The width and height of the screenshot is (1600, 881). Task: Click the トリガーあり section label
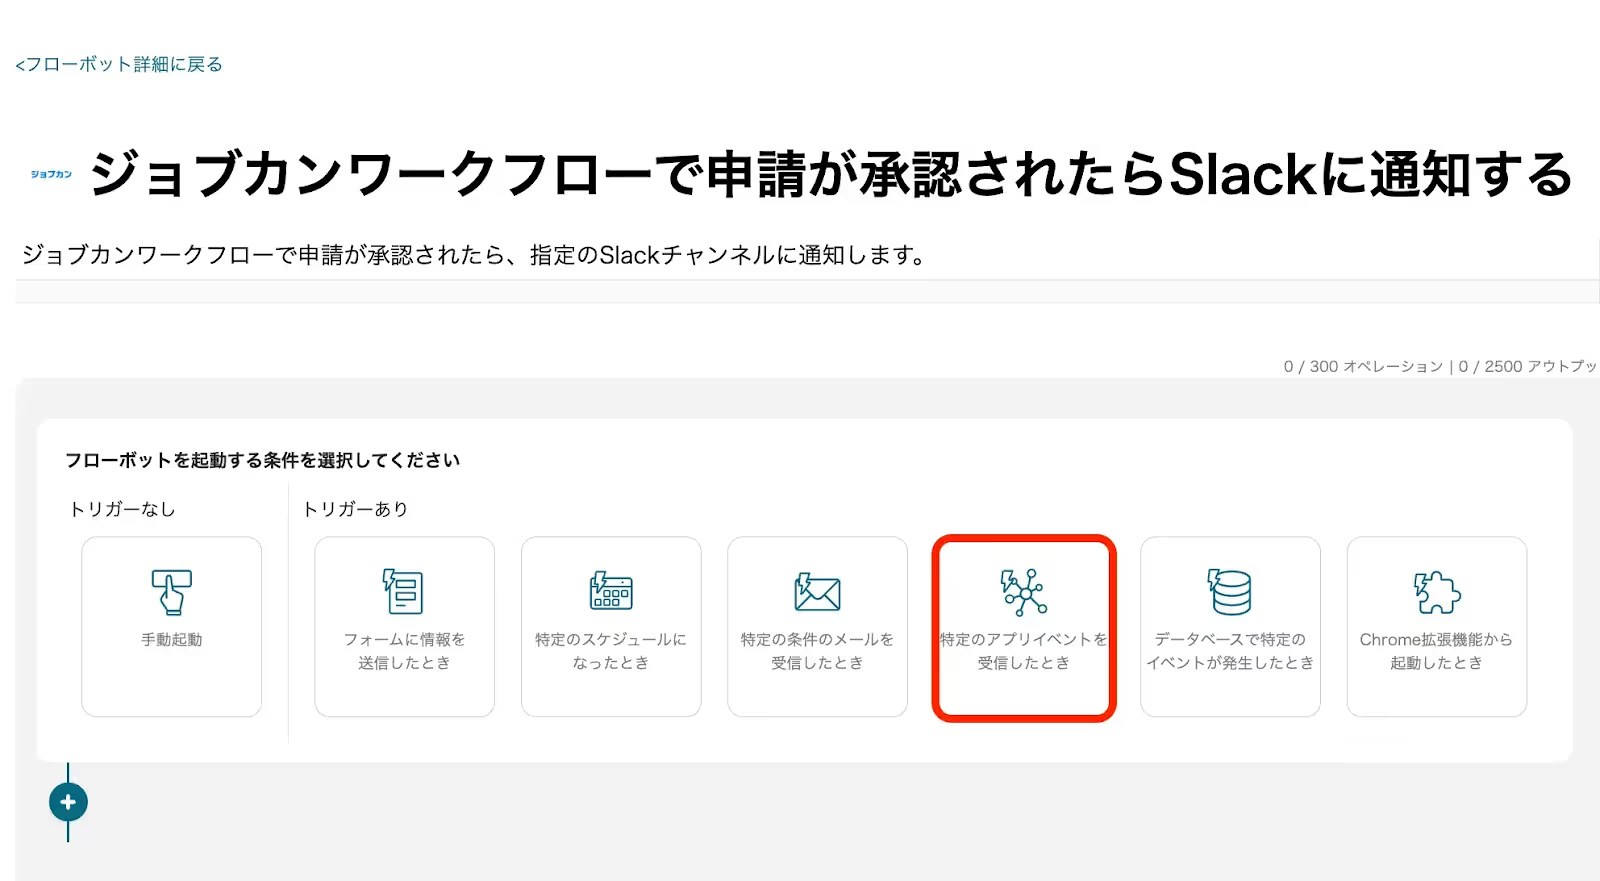coord(356,510)
